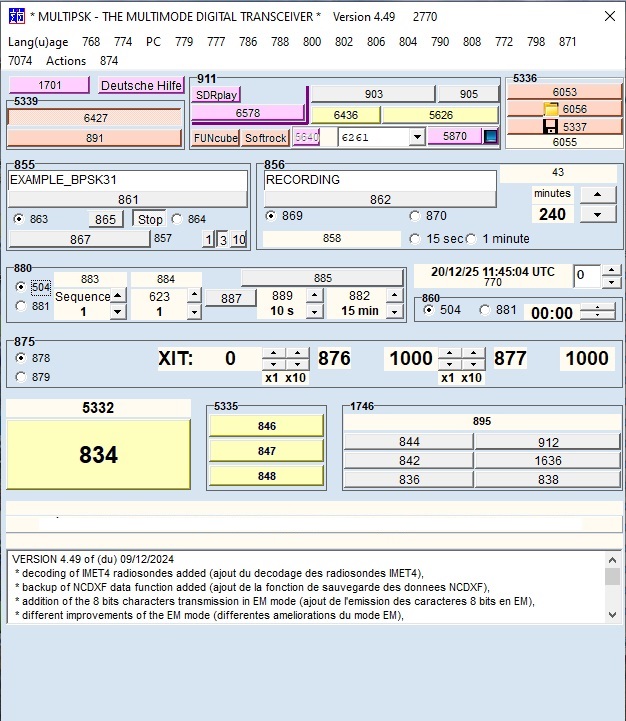Image resolution: width=626 pixels, height=721 pixels.
Task: Click in the RECORDING text field
Action: click(380, 180)
